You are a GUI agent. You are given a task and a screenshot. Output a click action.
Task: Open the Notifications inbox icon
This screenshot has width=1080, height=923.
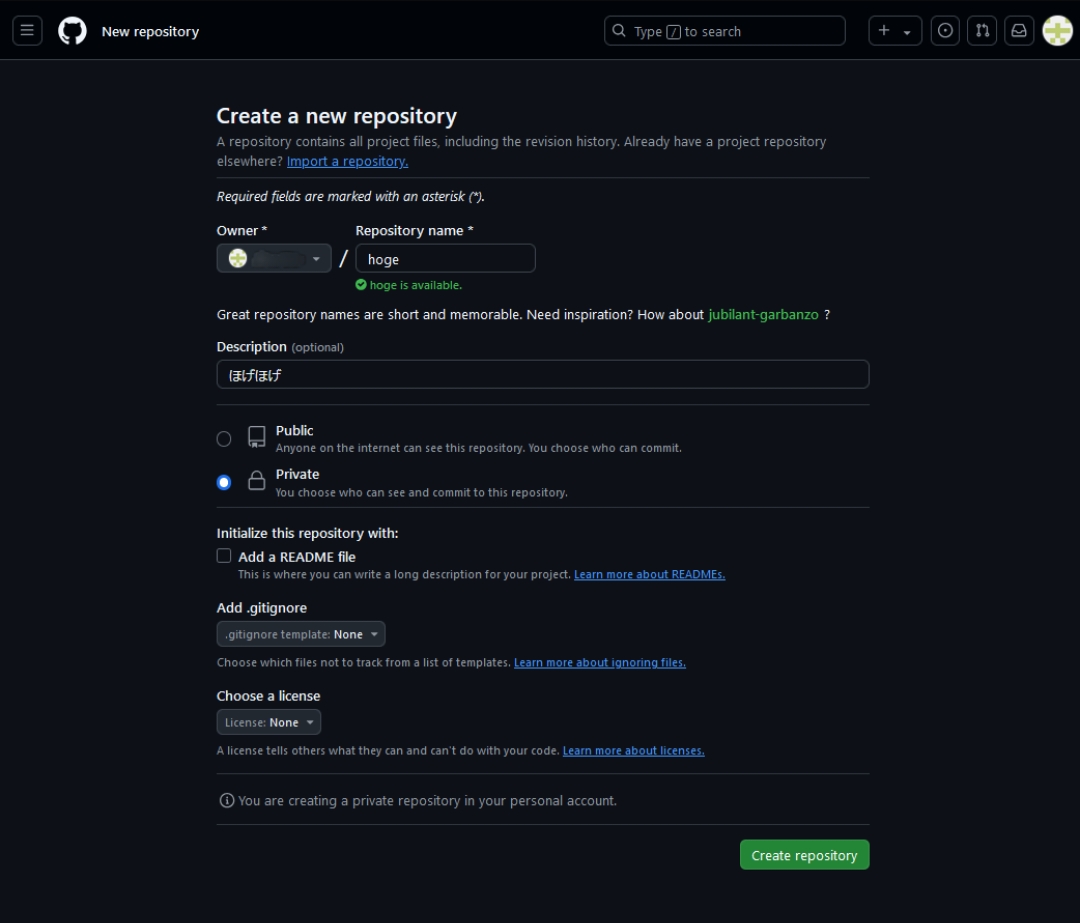coord(1019,31)
